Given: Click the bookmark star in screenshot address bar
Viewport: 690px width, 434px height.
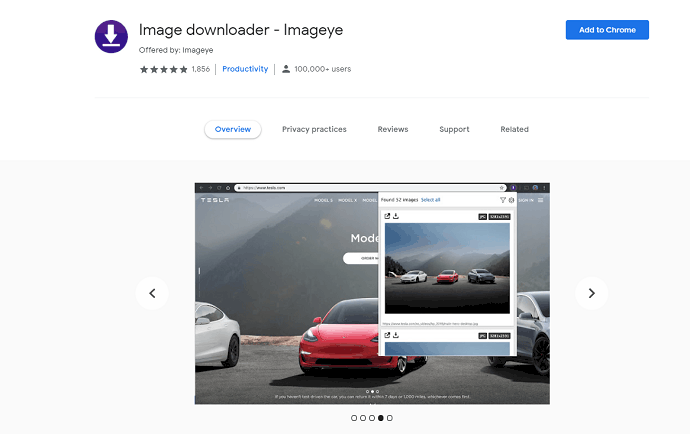Looking at the screenshot, I should tap(501, 188).
